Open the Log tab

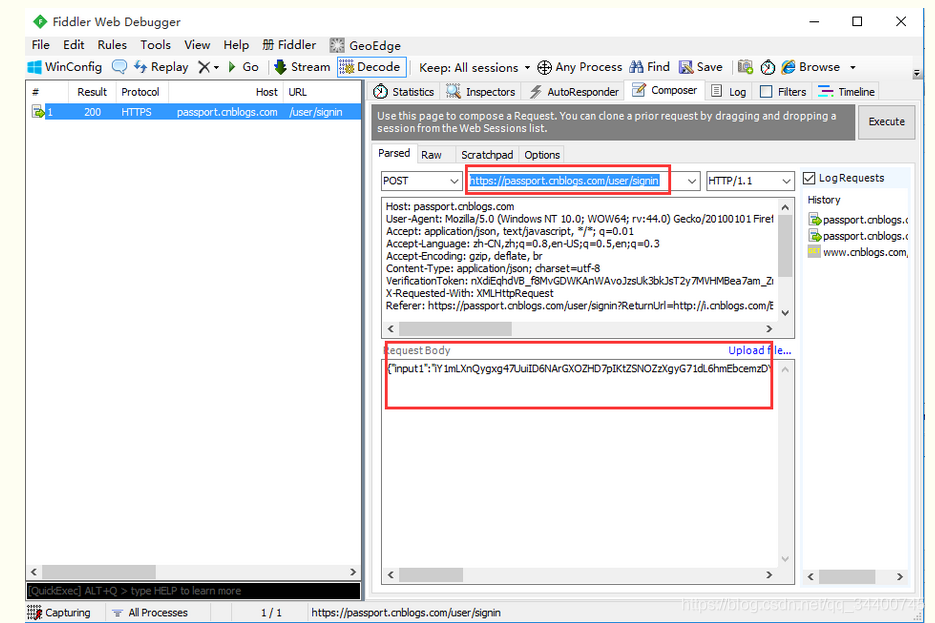(729, 92)
